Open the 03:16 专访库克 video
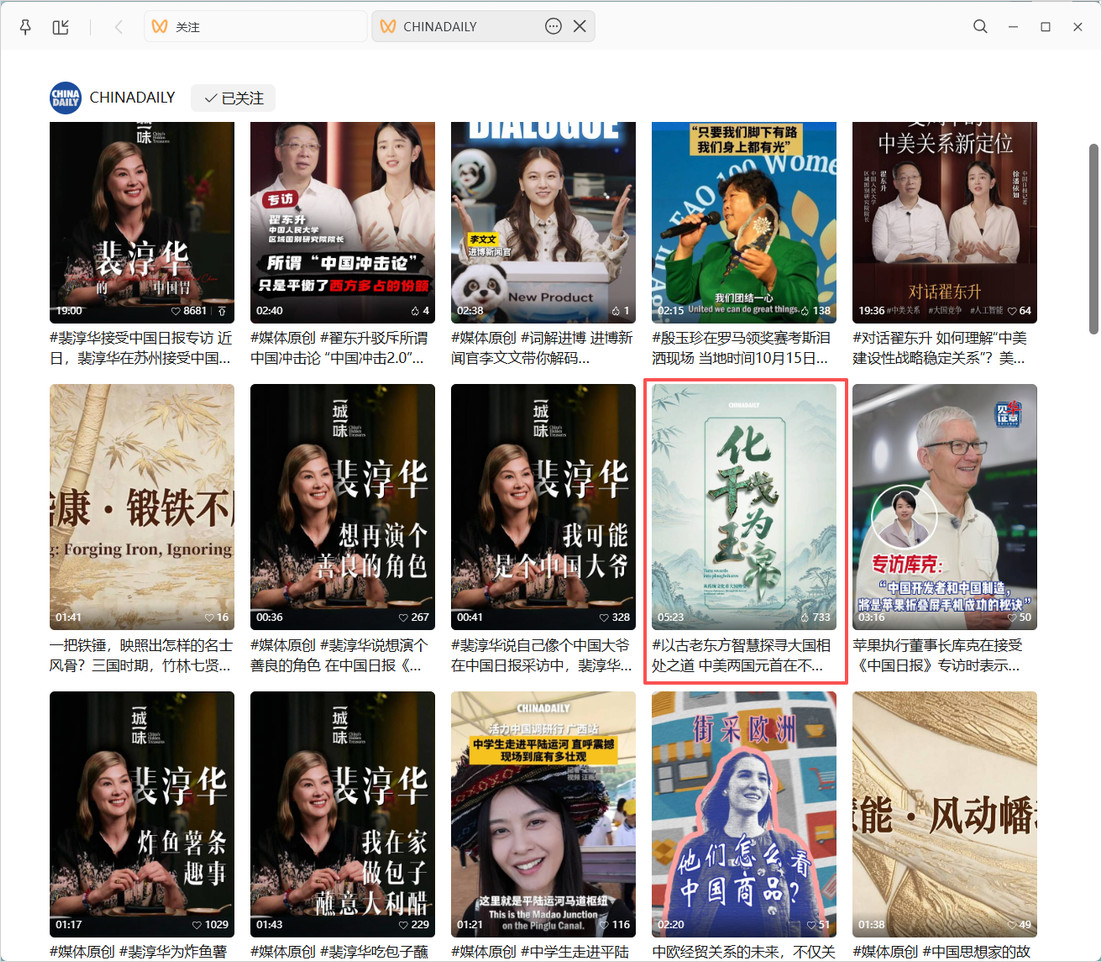The height and width of the screenshot is (962, 1102). point(945,507)
